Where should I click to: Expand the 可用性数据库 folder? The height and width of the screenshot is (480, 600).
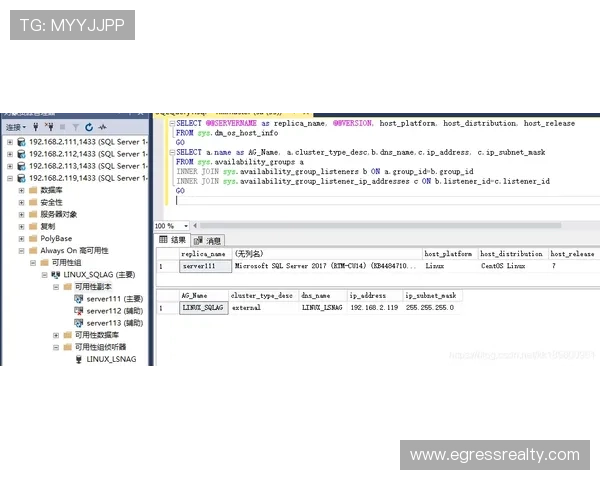(x=56, y=335)
